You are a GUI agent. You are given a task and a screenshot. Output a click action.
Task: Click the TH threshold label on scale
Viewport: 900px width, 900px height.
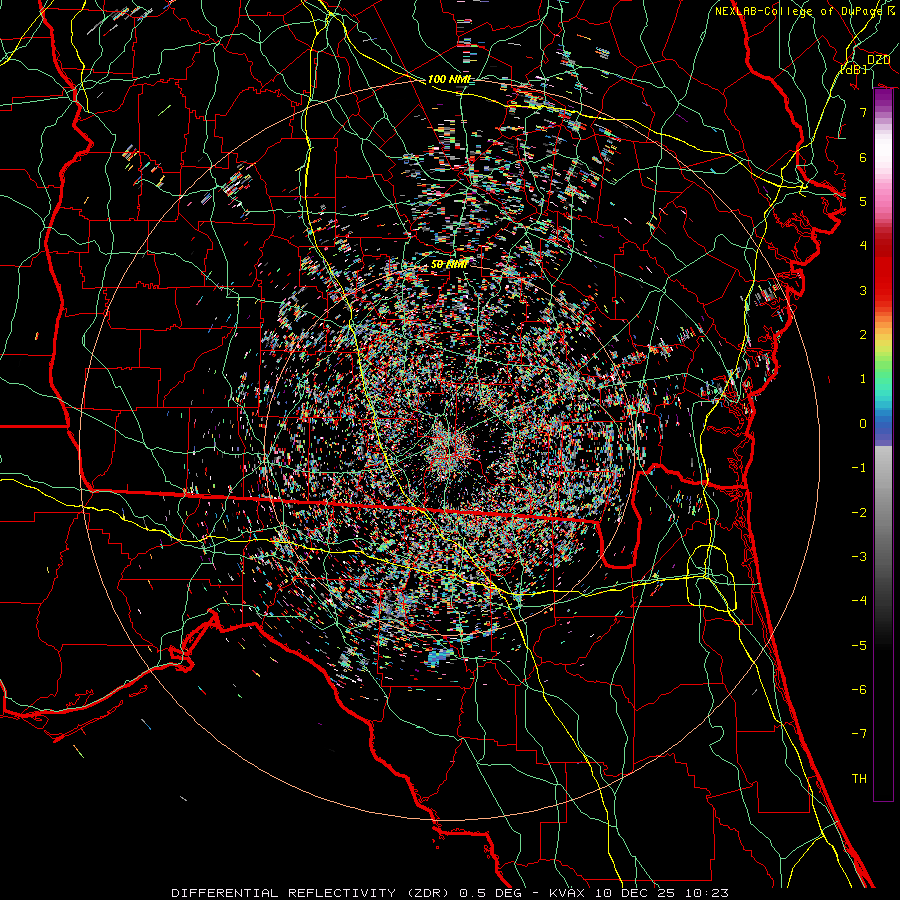pyautogui.click(x=859, y=778)
